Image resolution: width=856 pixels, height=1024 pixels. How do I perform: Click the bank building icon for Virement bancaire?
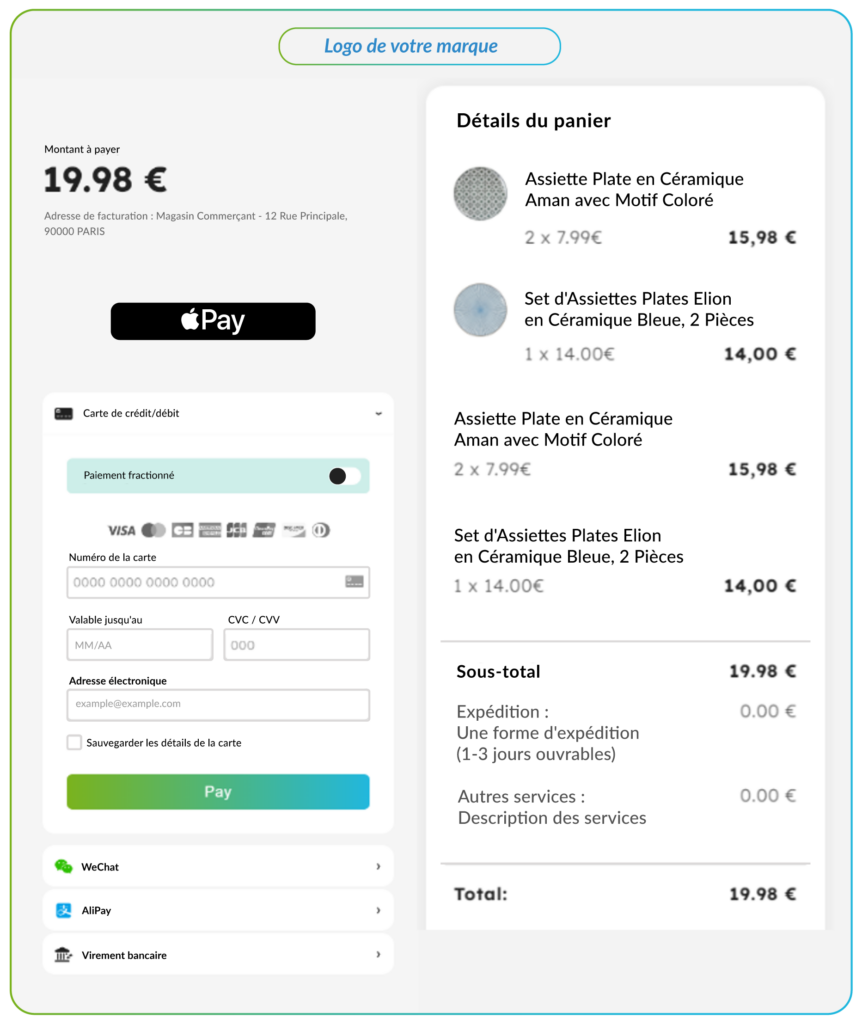(x=63, y=955)
